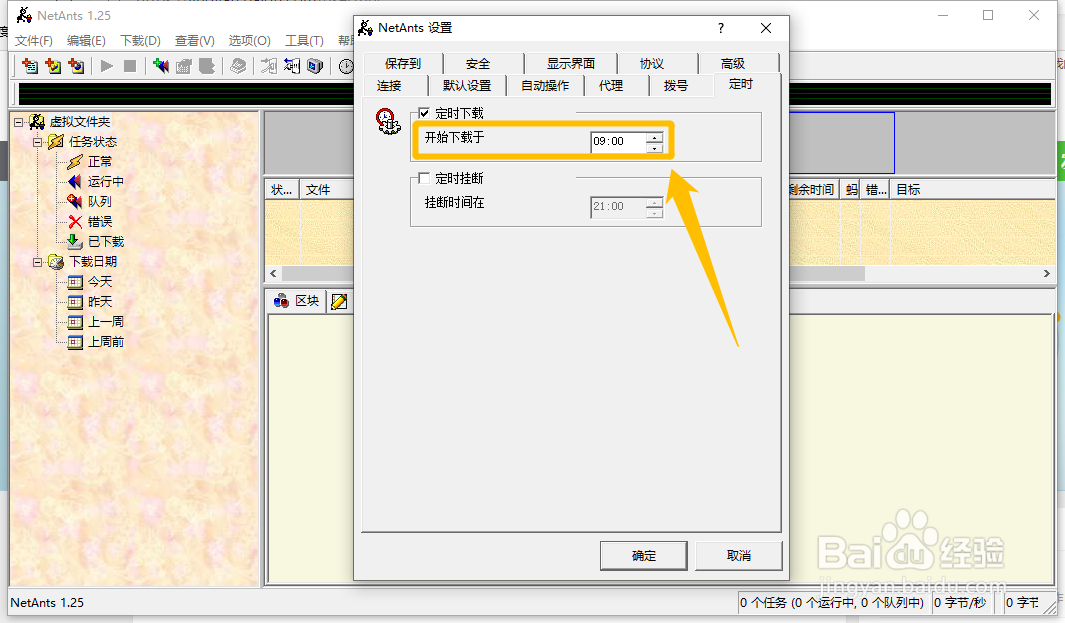Click the NetAnts ant icon in settings title
This screenshot has height=623, width=1065.
click(365, 28)
